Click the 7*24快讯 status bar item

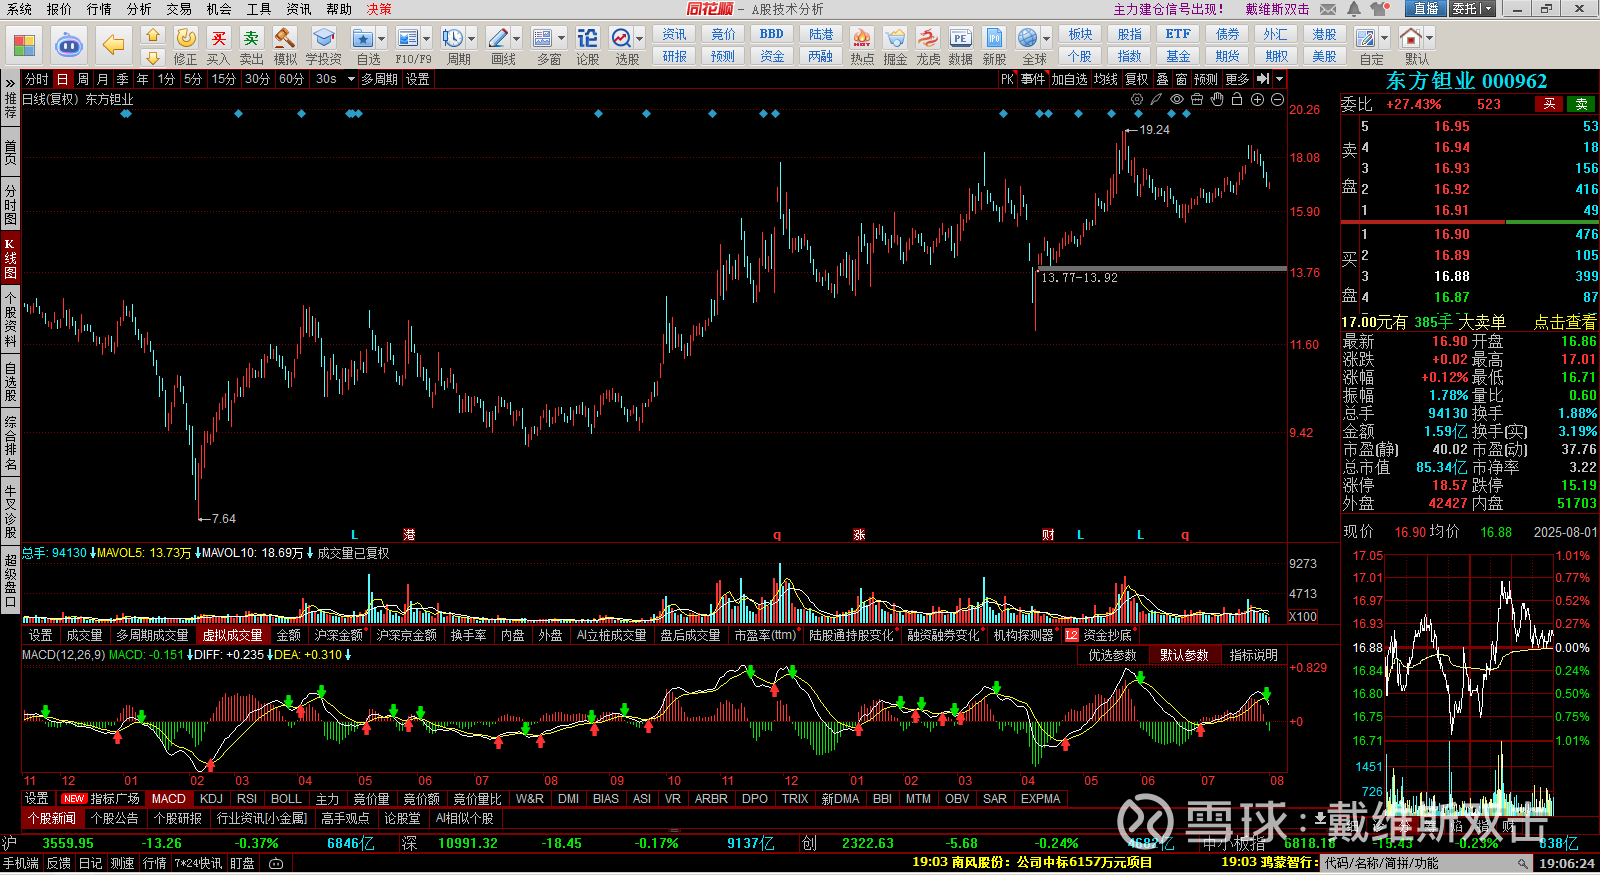tap(198, 863)
